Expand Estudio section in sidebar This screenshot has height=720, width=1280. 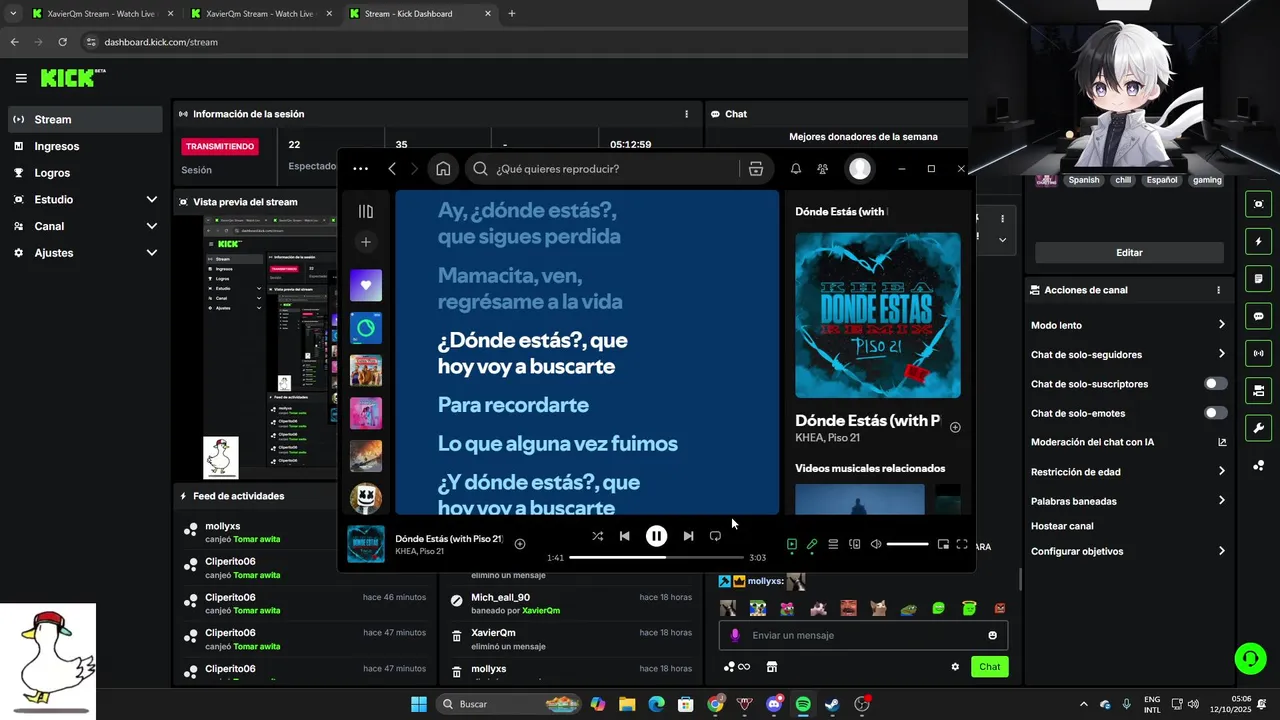(x=152, y=200)
